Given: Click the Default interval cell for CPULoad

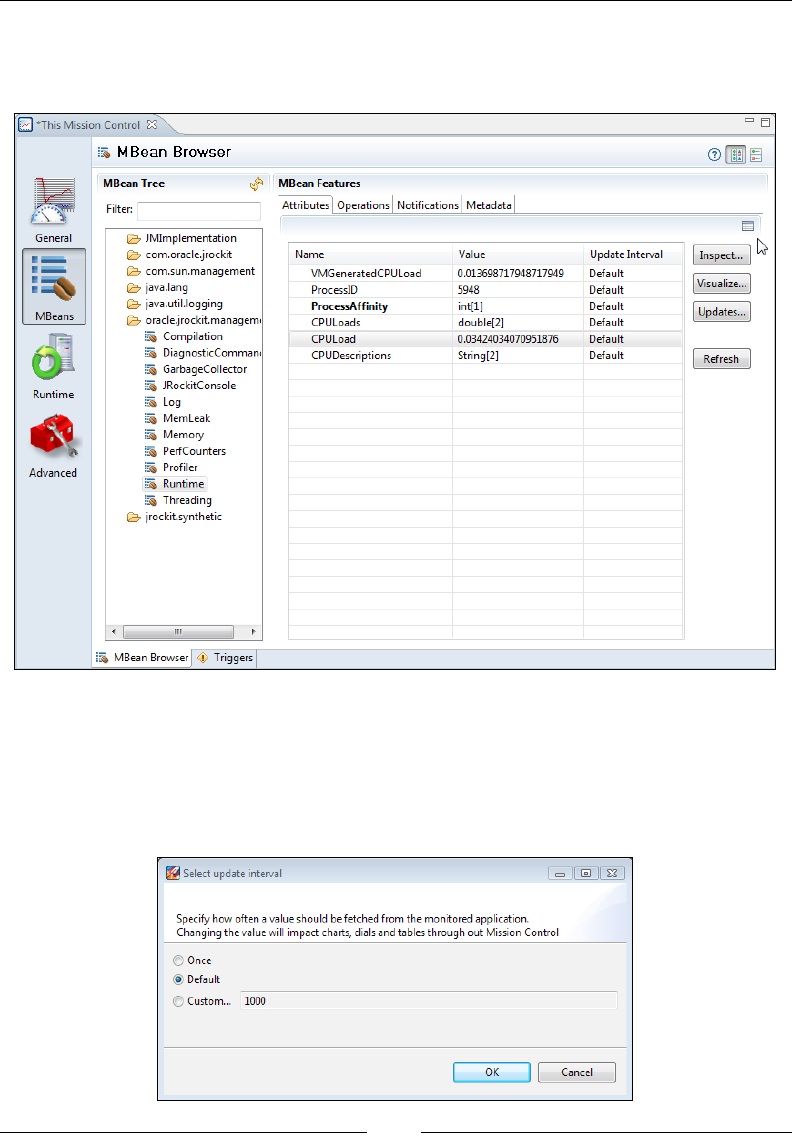Looking at the screenshot, I should 633,339.
